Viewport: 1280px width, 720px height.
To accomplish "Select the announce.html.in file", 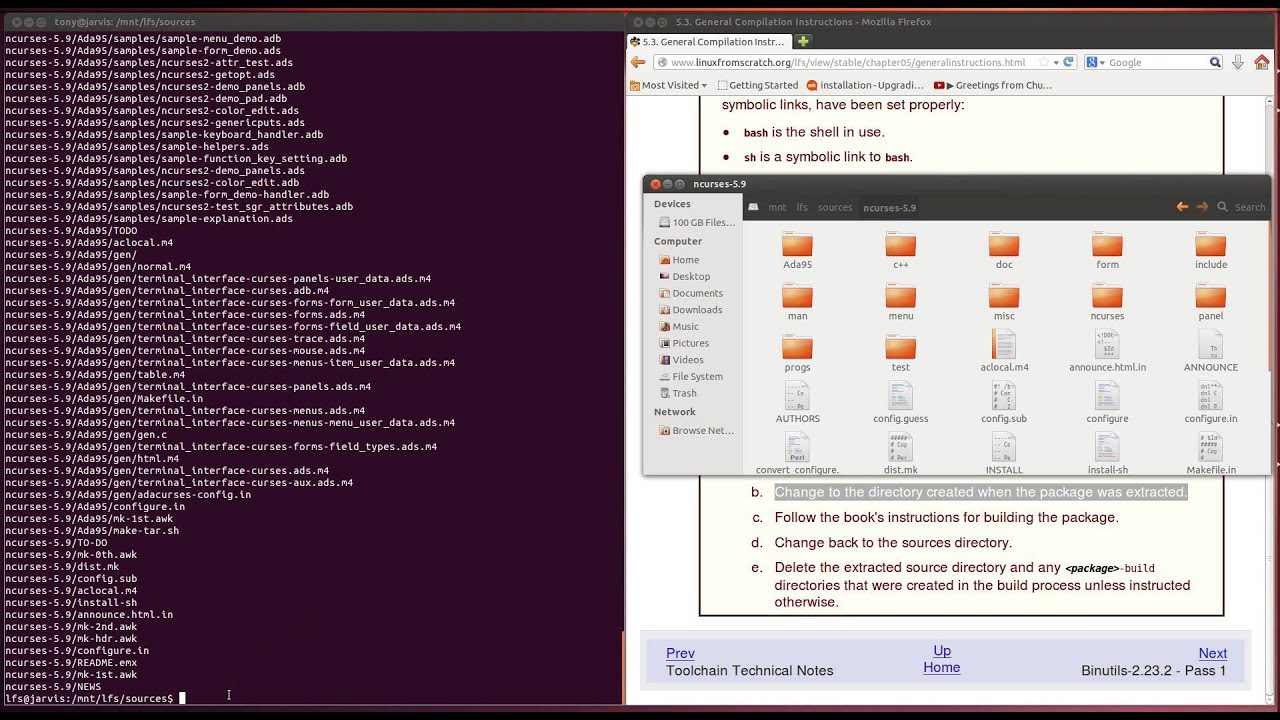I will tap(1107, 351).
